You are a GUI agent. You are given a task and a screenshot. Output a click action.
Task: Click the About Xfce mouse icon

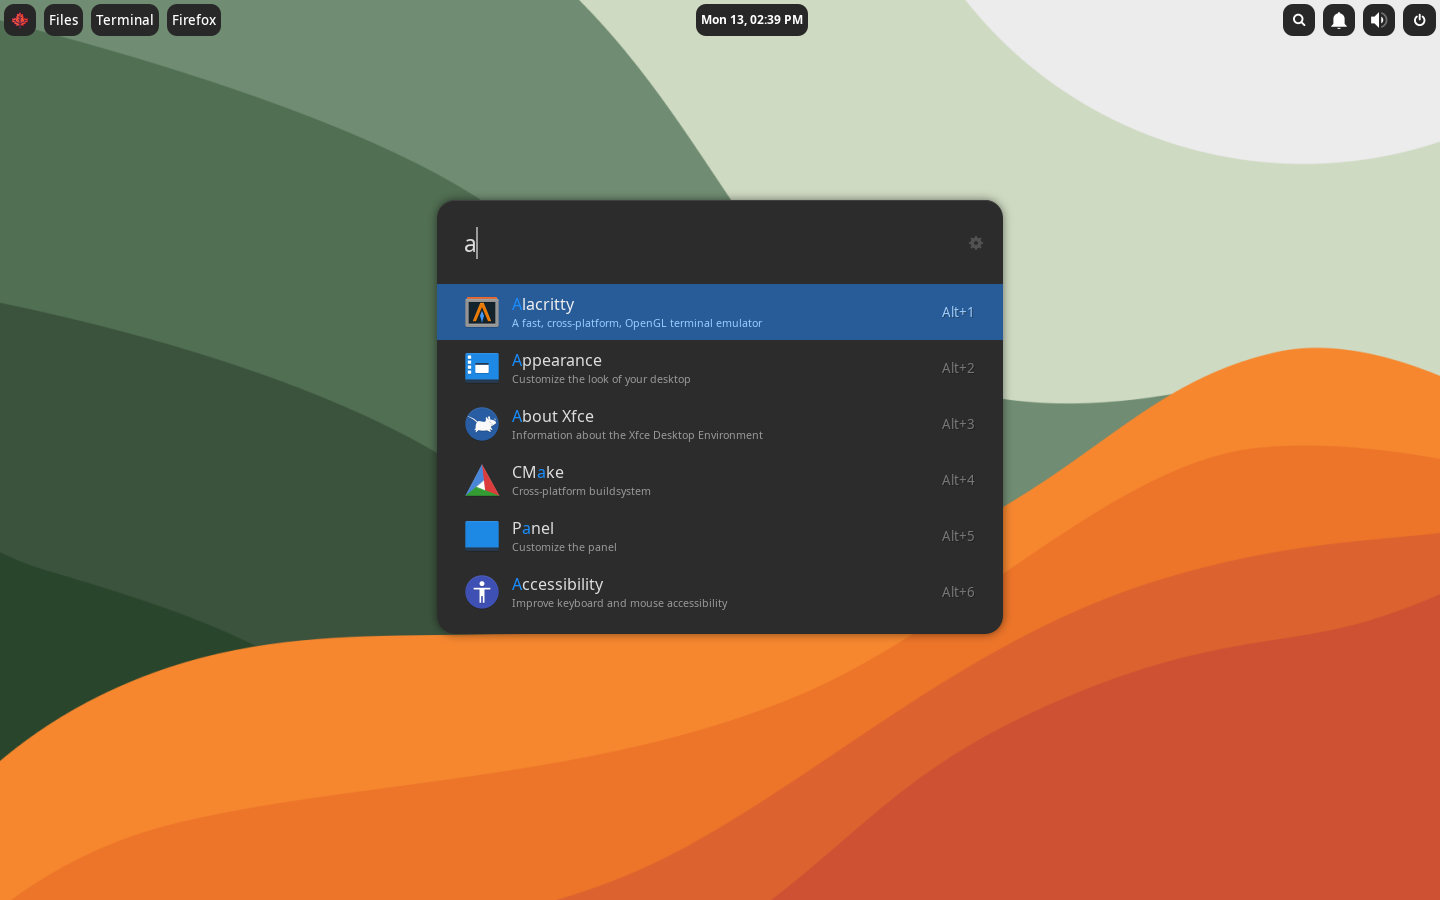coord(482,424)
